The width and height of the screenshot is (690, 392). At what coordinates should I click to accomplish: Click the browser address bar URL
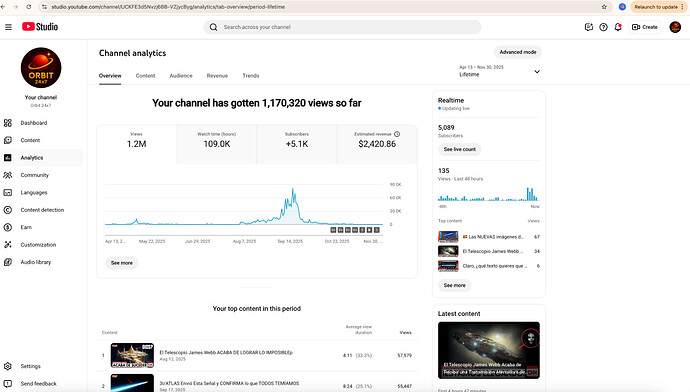[168, 7]
